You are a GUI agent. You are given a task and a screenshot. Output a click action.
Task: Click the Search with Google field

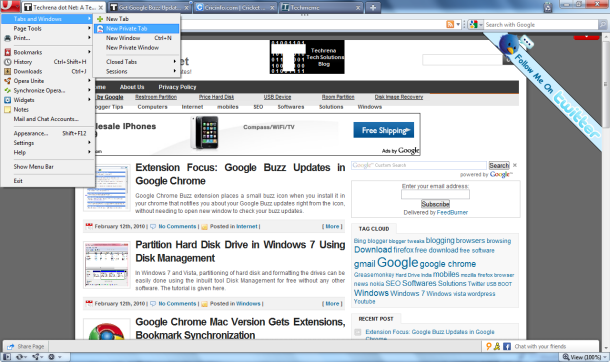(x=541, y=24)
